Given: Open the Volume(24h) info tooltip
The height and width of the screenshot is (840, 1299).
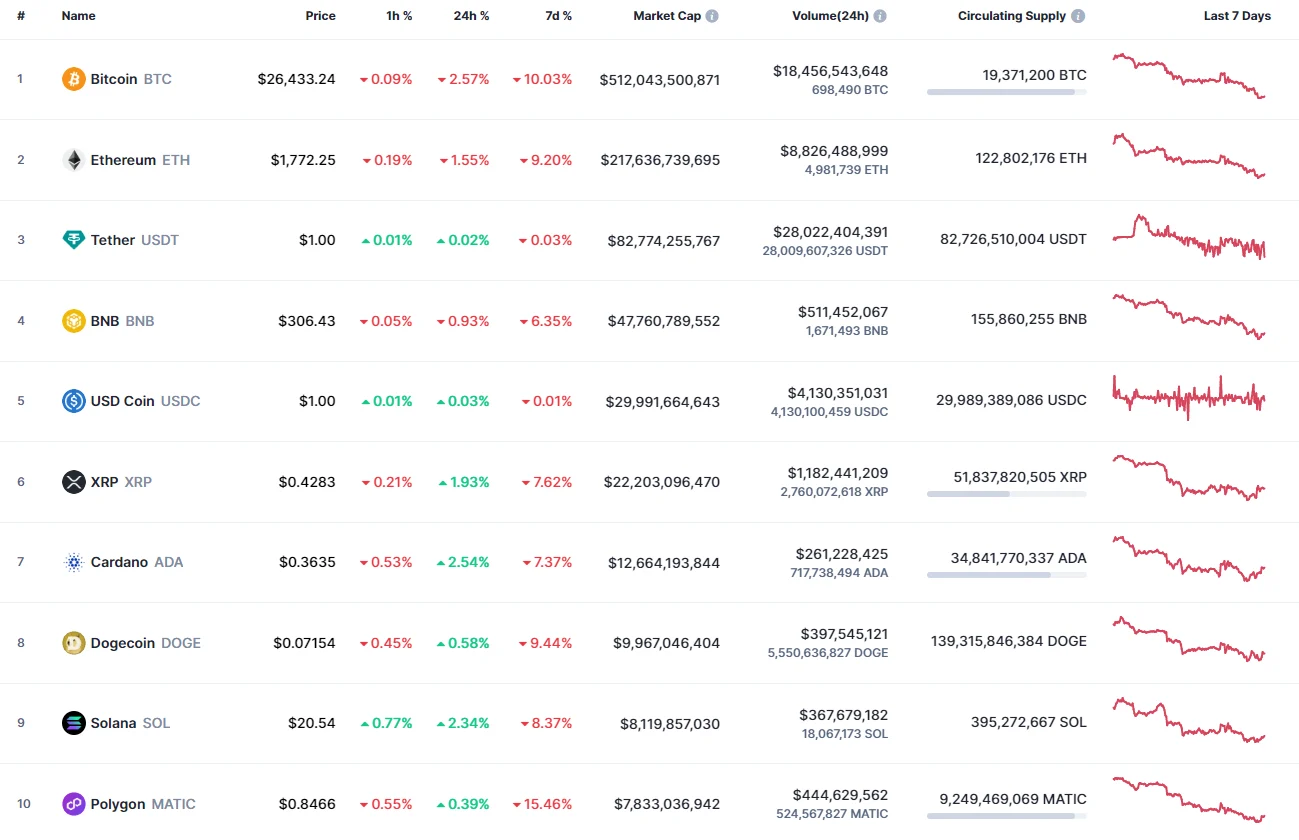Looking at the screenshot, I should coord(880,15).
